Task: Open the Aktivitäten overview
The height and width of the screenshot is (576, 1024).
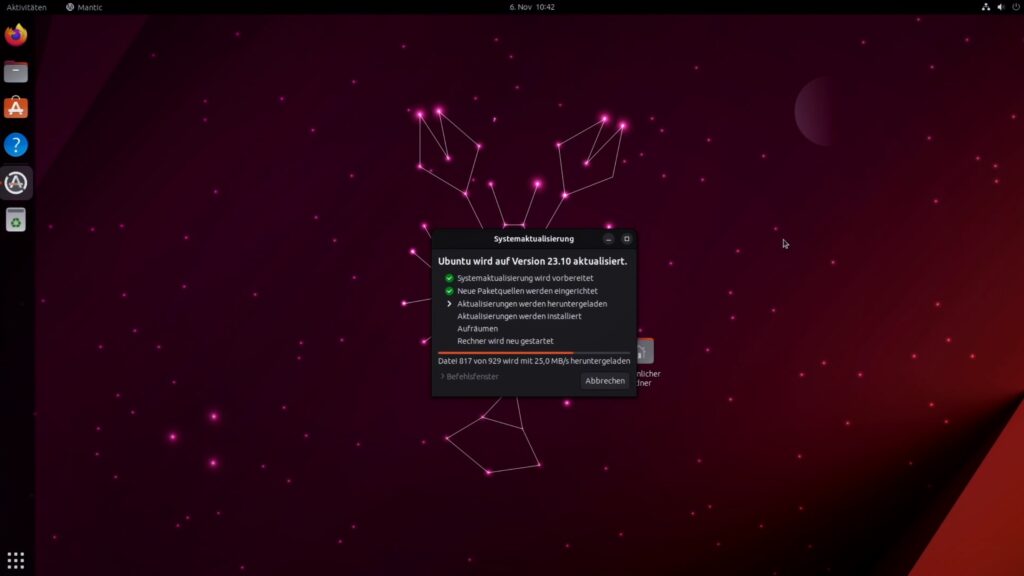Action: click(27, 7)
